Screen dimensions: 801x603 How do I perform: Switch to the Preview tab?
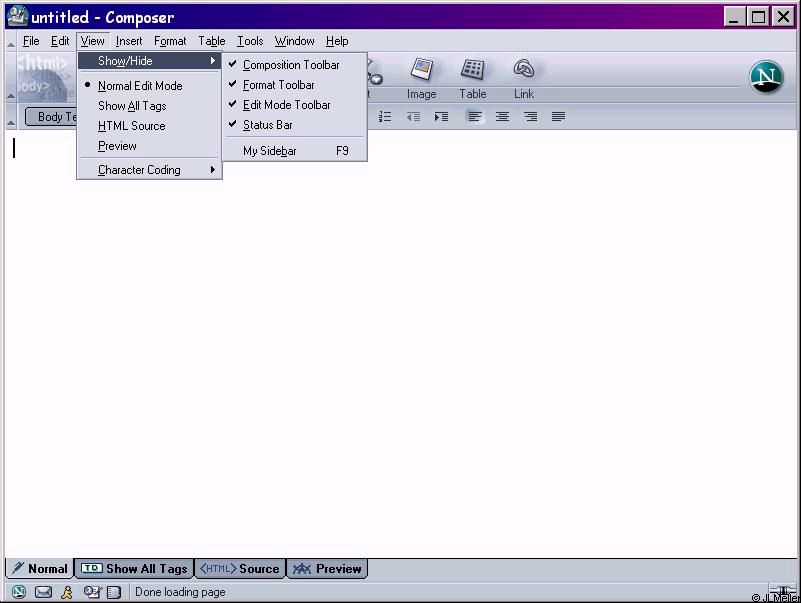tap(327, 569)
